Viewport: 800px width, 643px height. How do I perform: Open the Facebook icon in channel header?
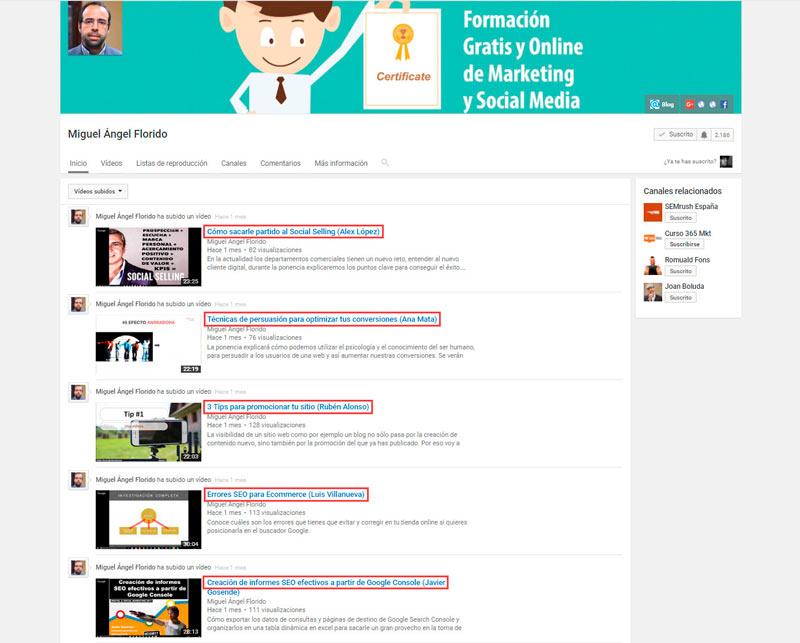[x=724, y=104]
